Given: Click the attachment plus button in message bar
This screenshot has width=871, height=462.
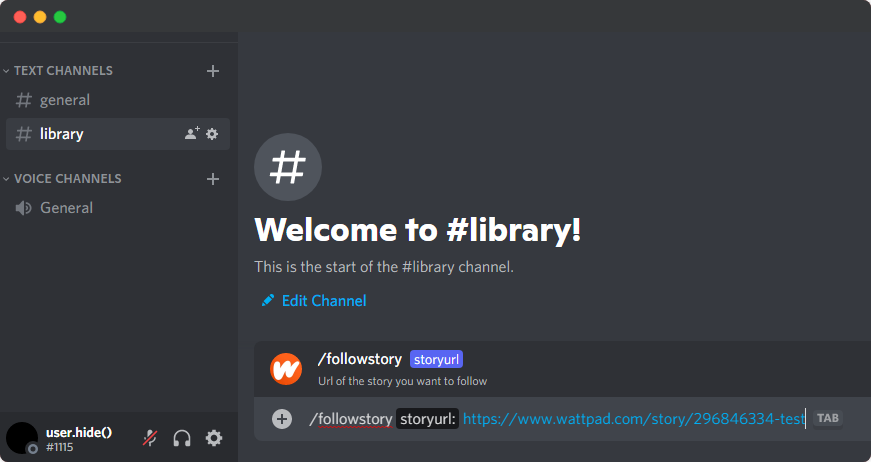Looking at the screenshot, I should (282, 419).
